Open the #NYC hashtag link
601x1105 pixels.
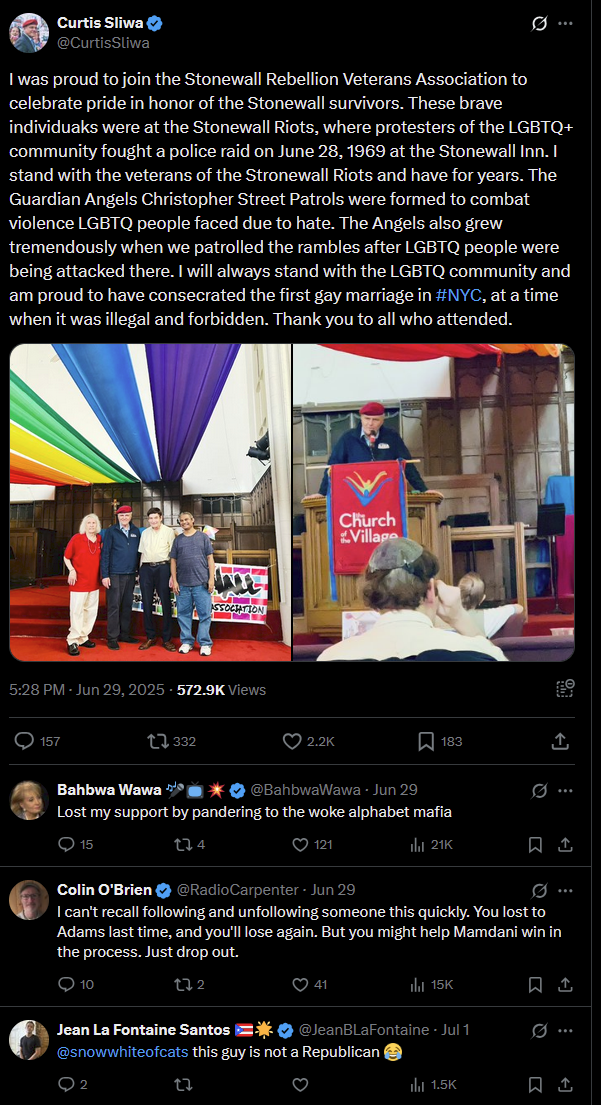[x=459, y=294]
